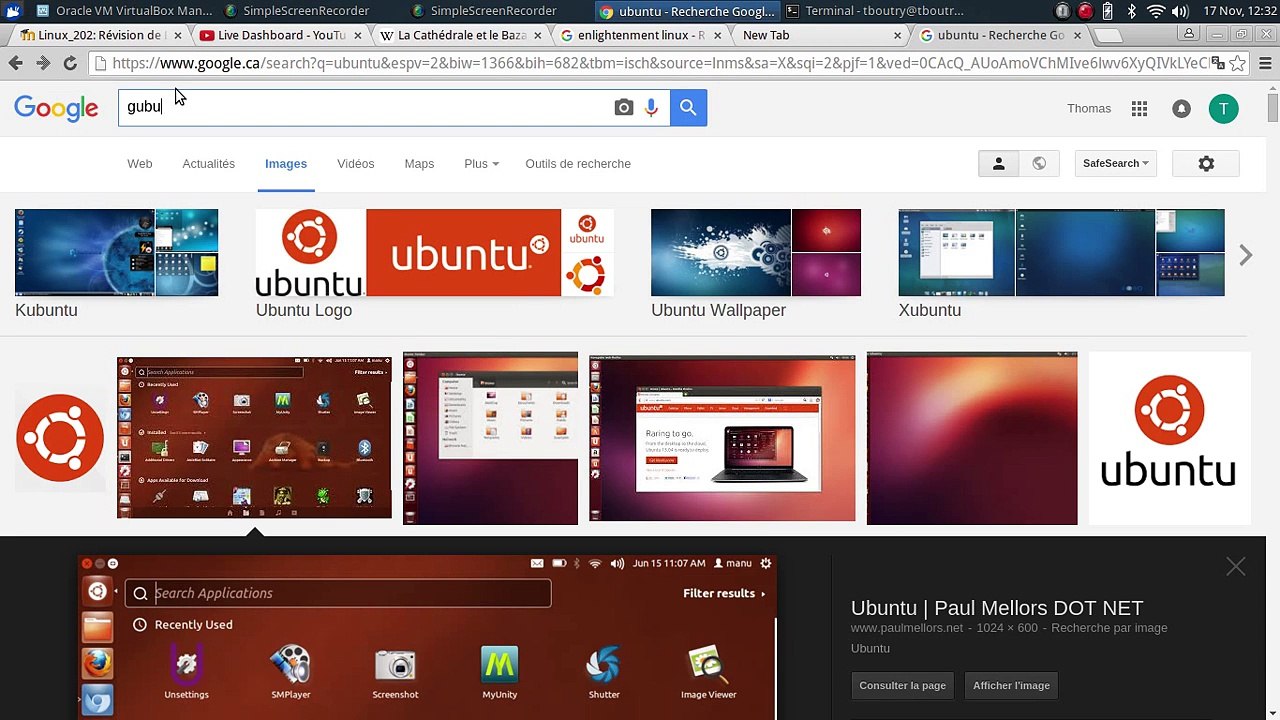Open the www.paulmellors.net source link
Screen dimensions: 1280x720
click(907, 628)
